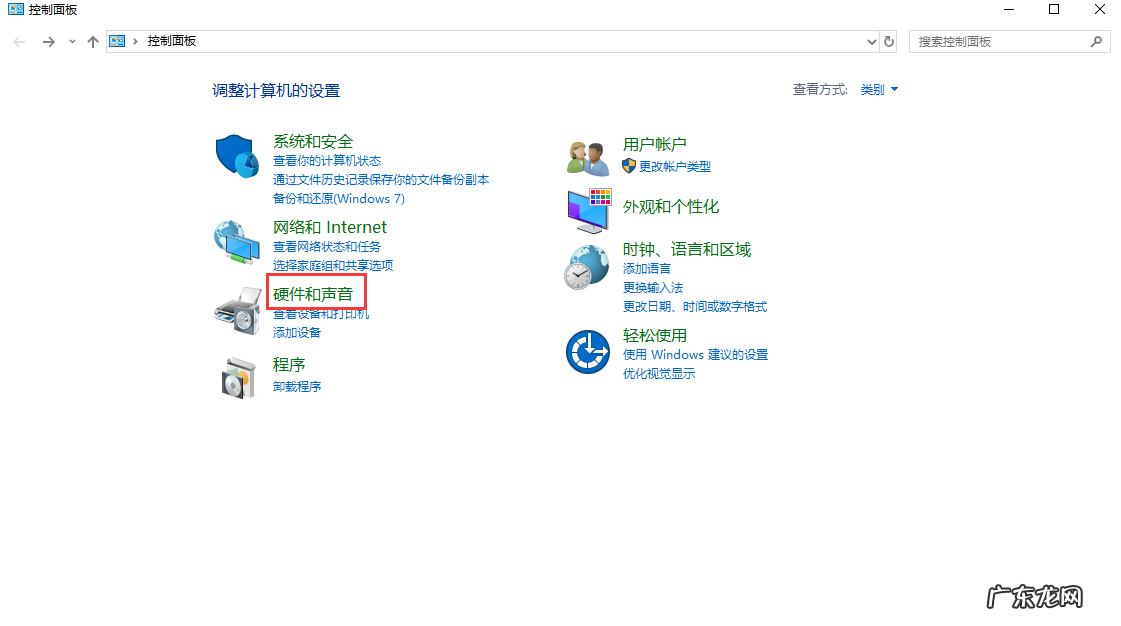The height and width of the screenshot is (626, 1121).
Task: Open the 查看方式 类别 dropdown
Action: pyautogui.click(x=879, y=89)
